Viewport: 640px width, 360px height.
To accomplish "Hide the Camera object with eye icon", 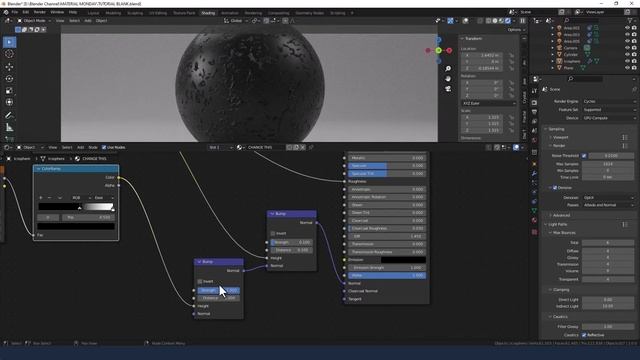I will [627, 48].
